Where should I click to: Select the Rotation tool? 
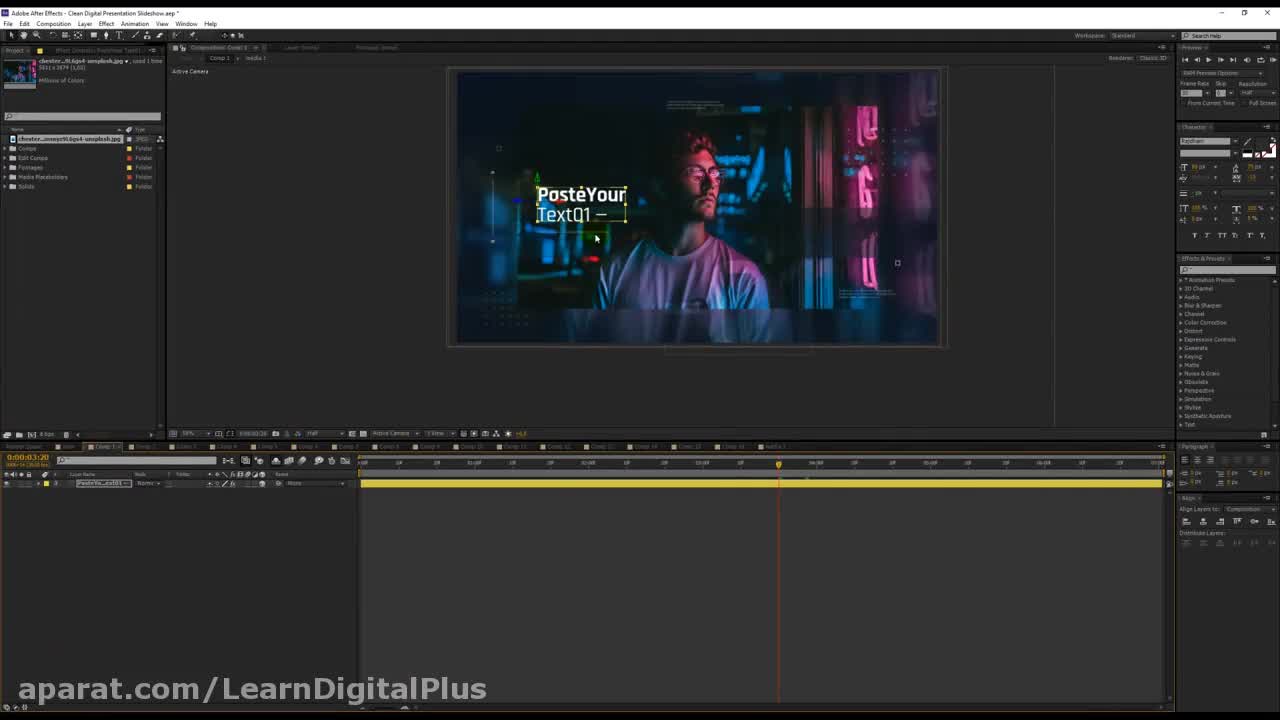(x=53, y=35)
